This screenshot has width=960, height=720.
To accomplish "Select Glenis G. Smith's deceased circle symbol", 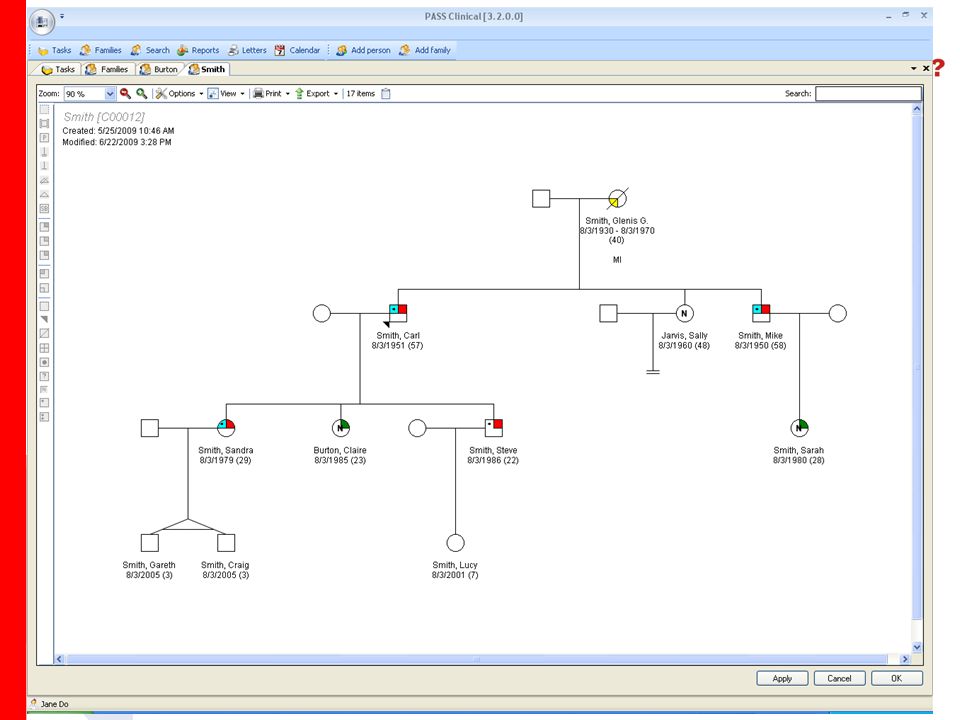I will pos(618,198).
